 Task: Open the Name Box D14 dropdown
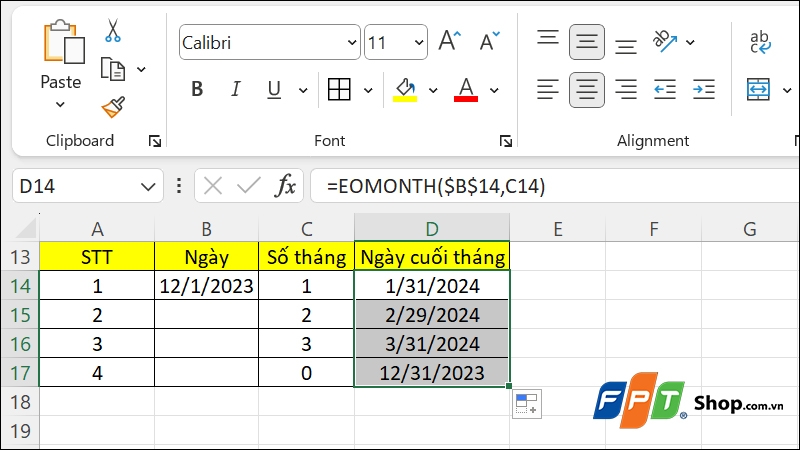tap(148, 187)
